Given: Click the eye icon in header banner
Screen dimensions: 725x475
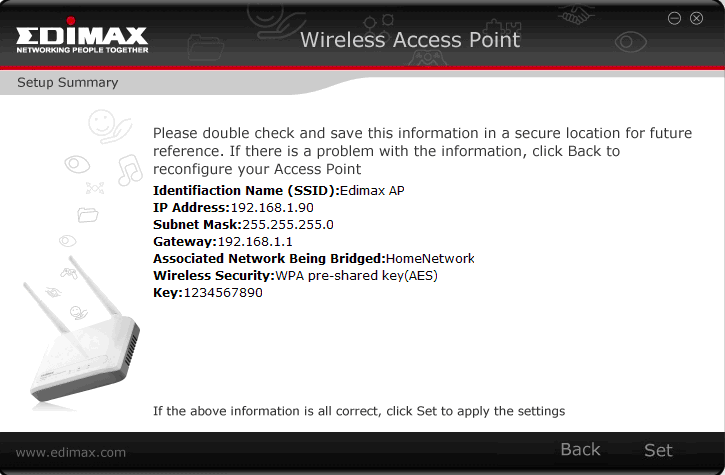Looking at the screenshot, I should tap(631, 42).
